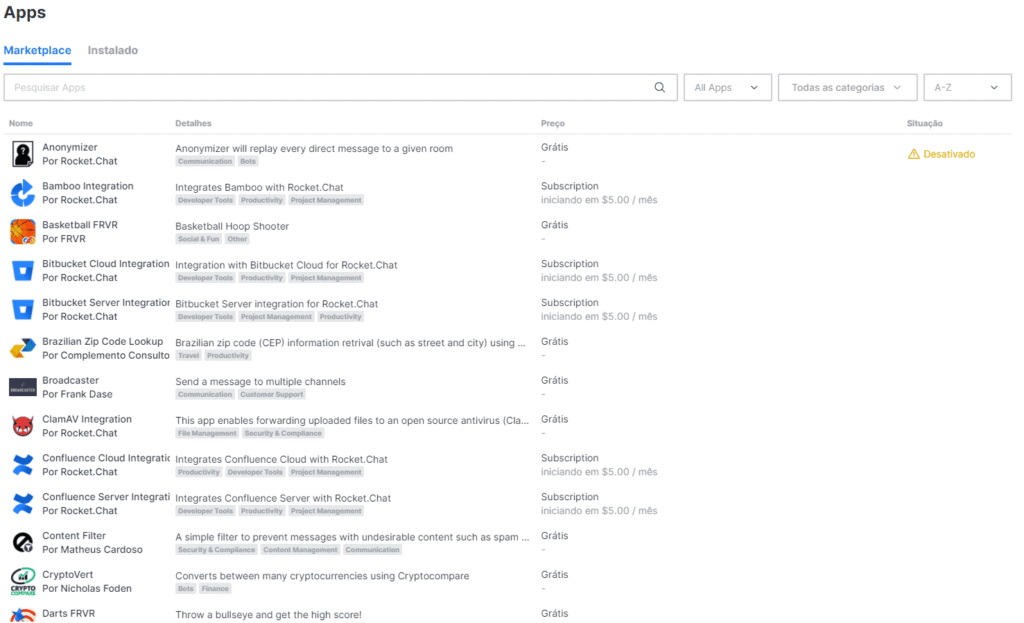Image resolution: width=1024 pixels, height=623 pixels.
Task: Click the Customer Support tag
Action: 272,394
